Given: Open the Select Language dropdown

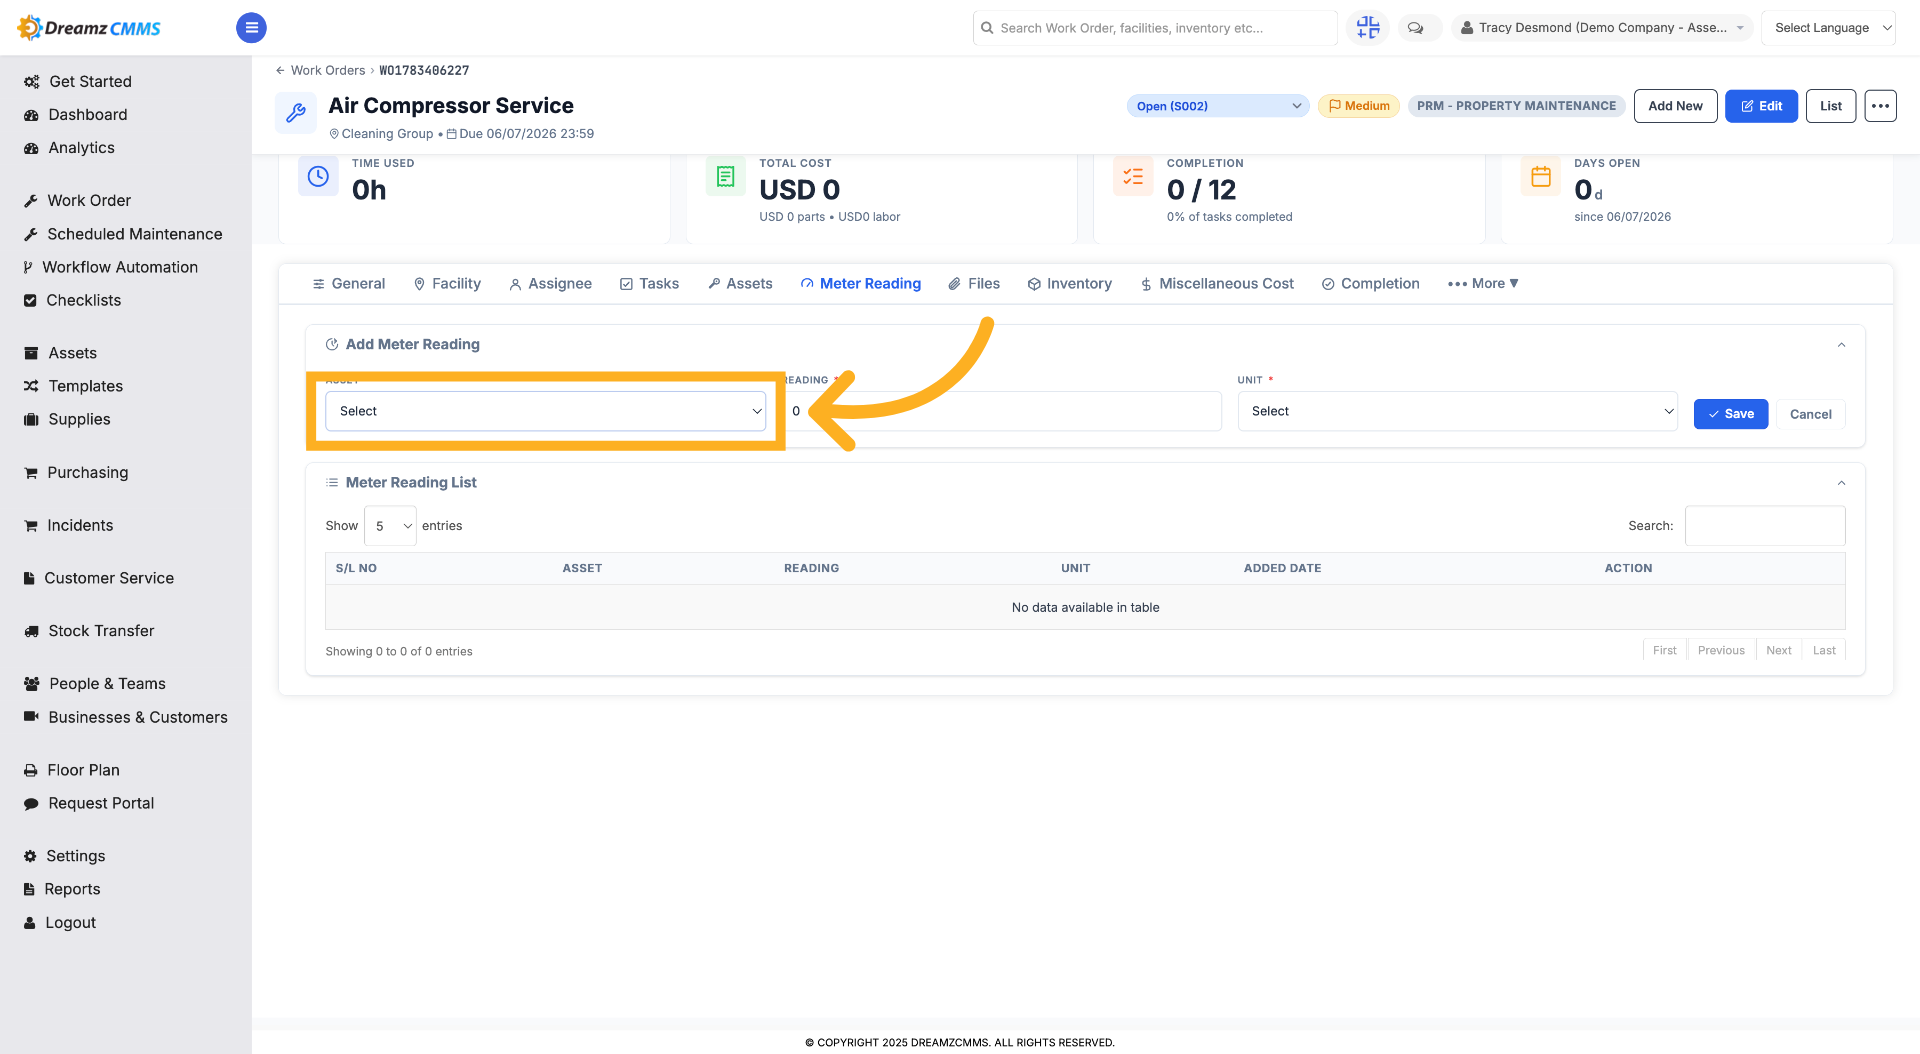Looking at the screenshot, I should (1828, 28).
